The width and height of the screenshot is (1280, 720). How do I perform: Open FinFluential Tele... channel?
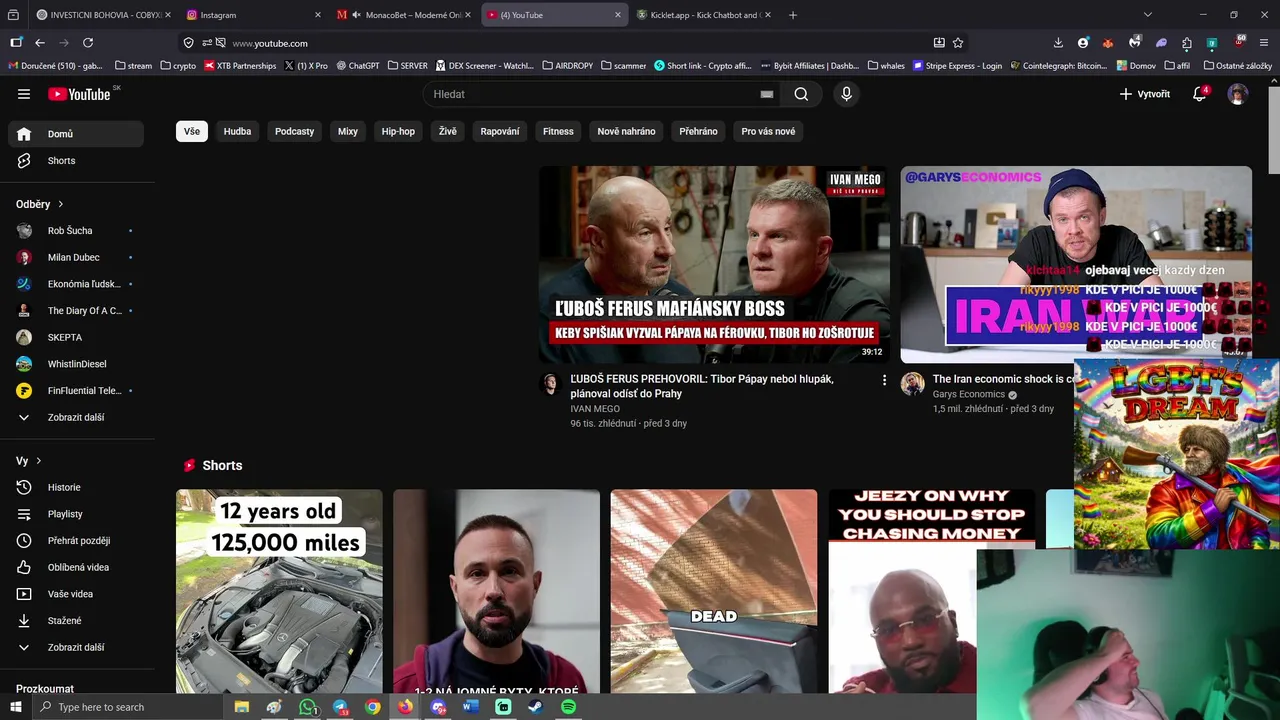click(x=76, y=391)
